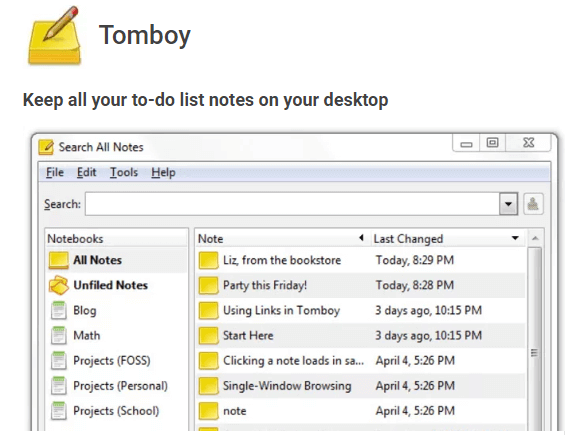577x435 pixels.
Task: Click note icon beside Using Links in Tomboy
Action: 208,311
